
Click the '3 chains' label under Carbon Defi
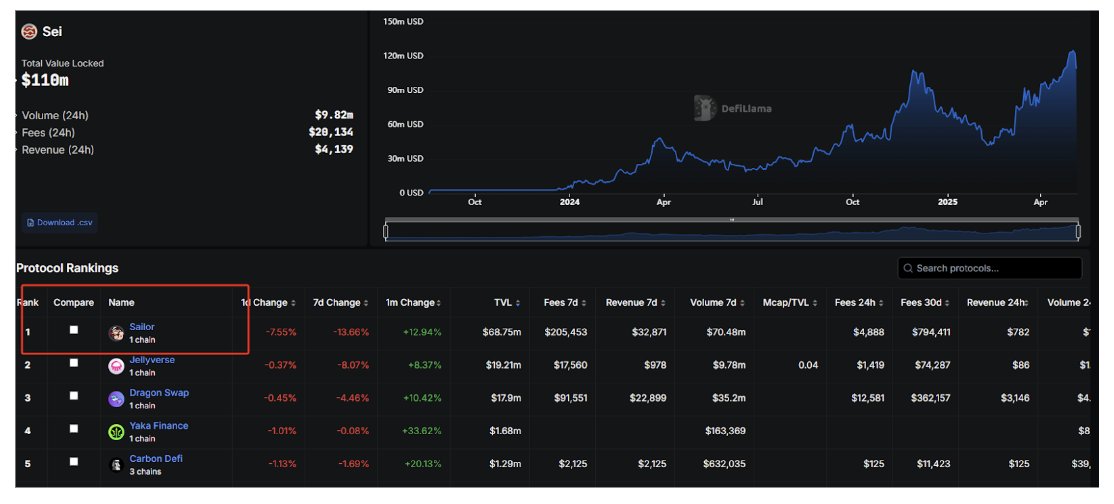point(145,472)
